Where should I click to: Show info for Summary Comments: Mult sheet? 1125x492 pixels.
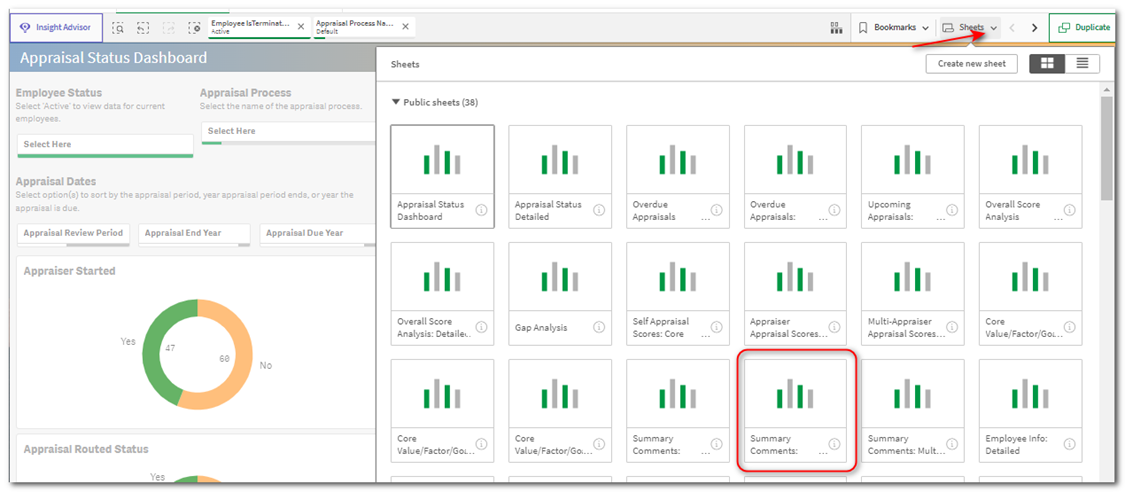952,444
